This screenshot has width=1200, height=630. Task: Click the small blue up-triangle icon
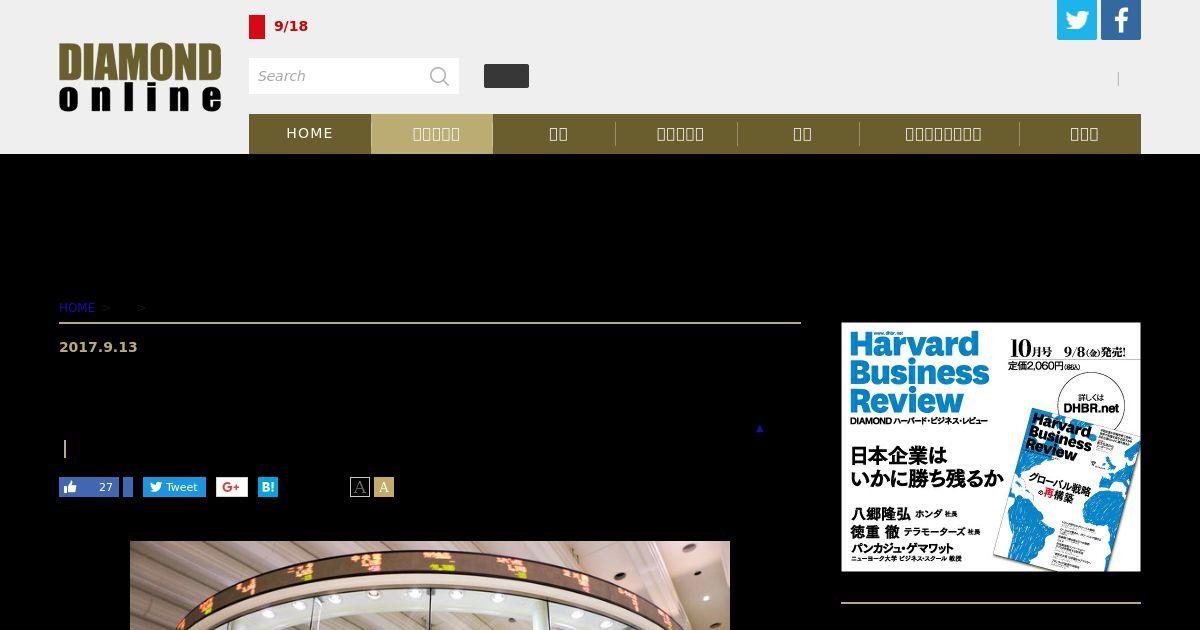[x=759, y=429]
